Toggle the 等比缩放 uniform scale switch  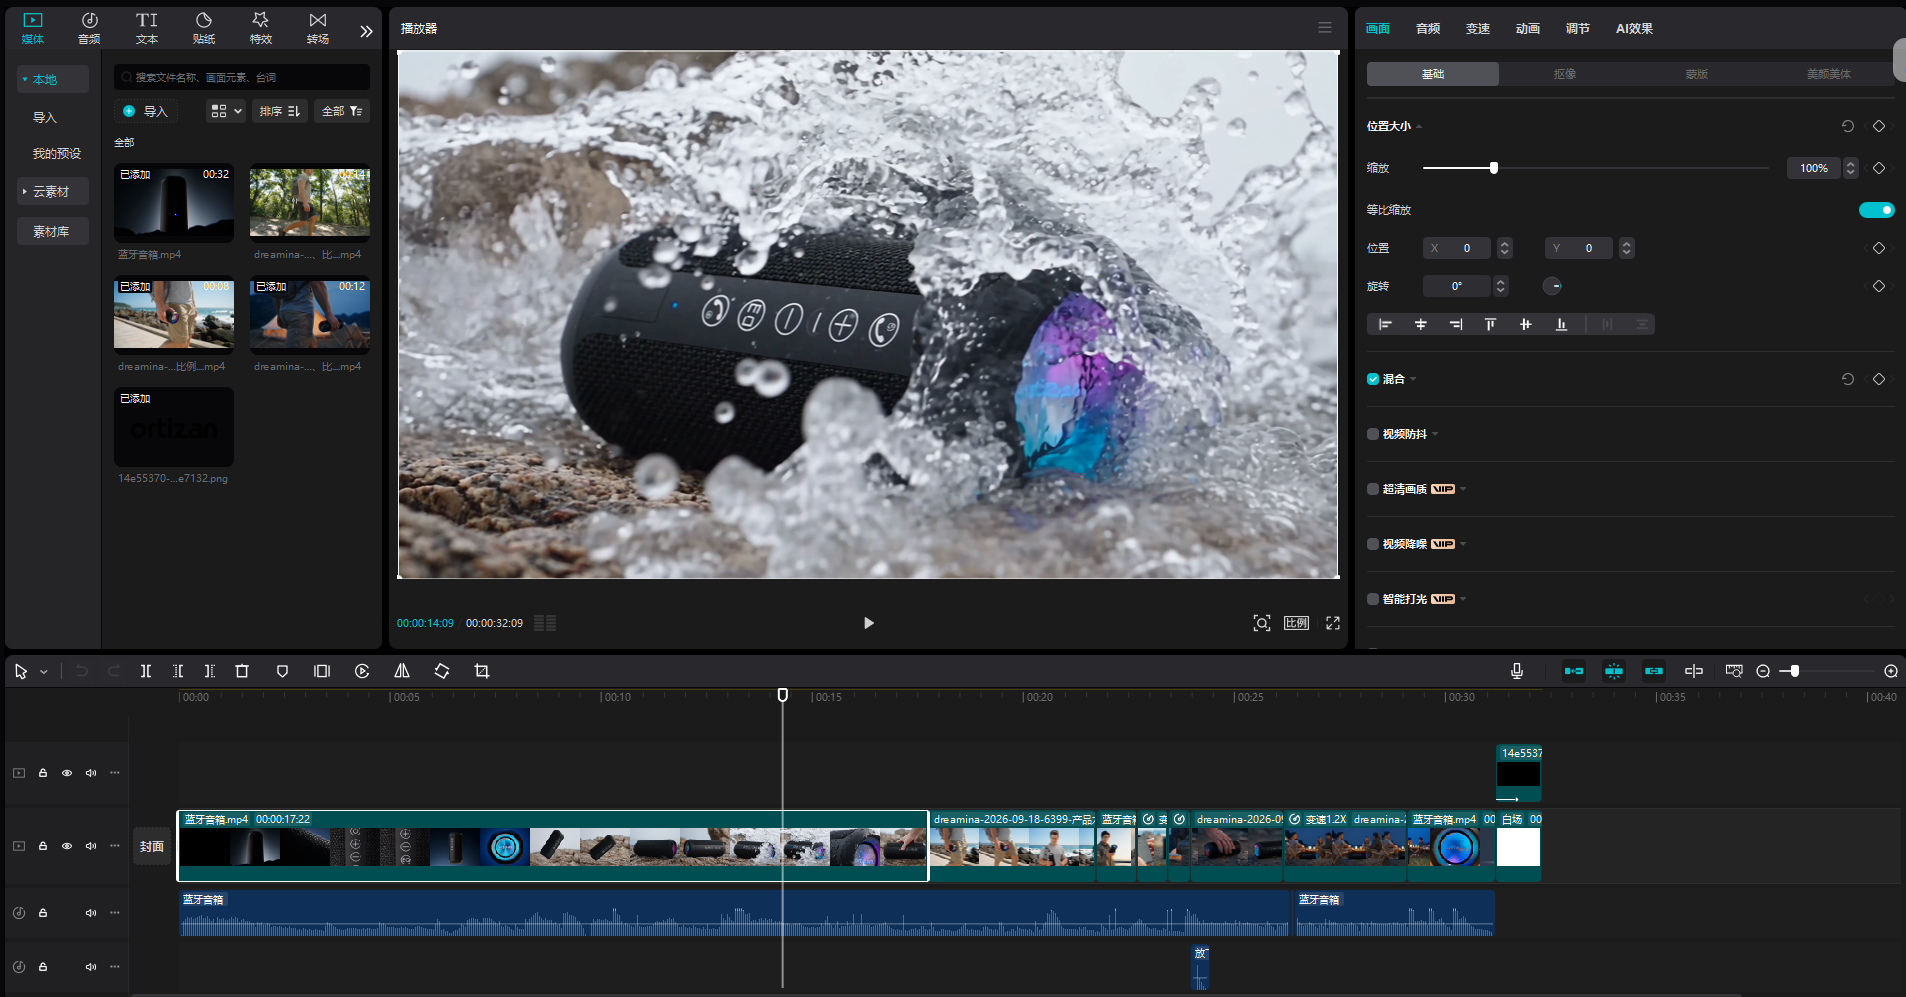click(x=1876, y=210)
